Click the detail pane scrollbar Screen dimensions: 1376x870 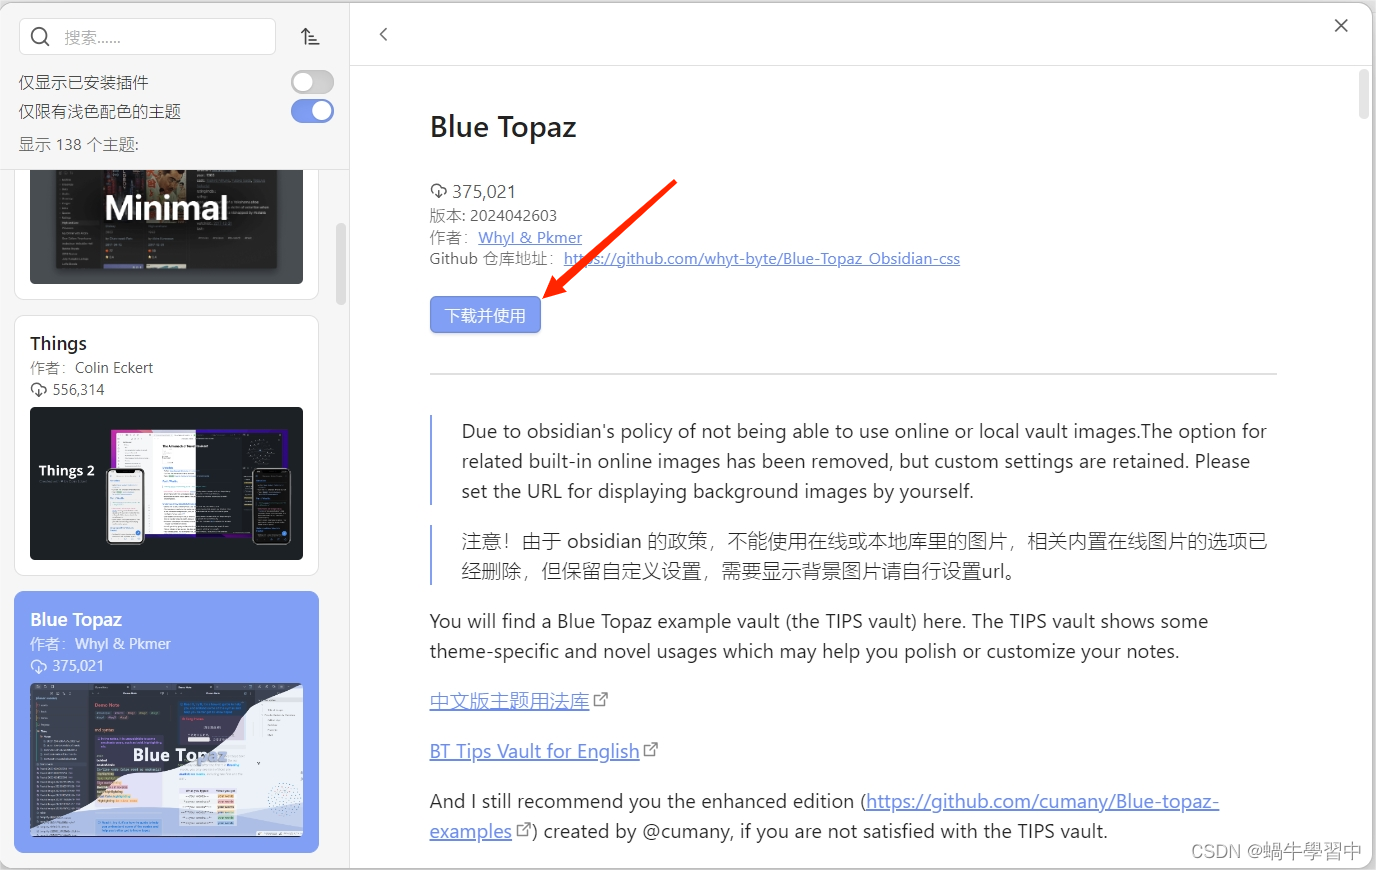tap(1364, 94)
